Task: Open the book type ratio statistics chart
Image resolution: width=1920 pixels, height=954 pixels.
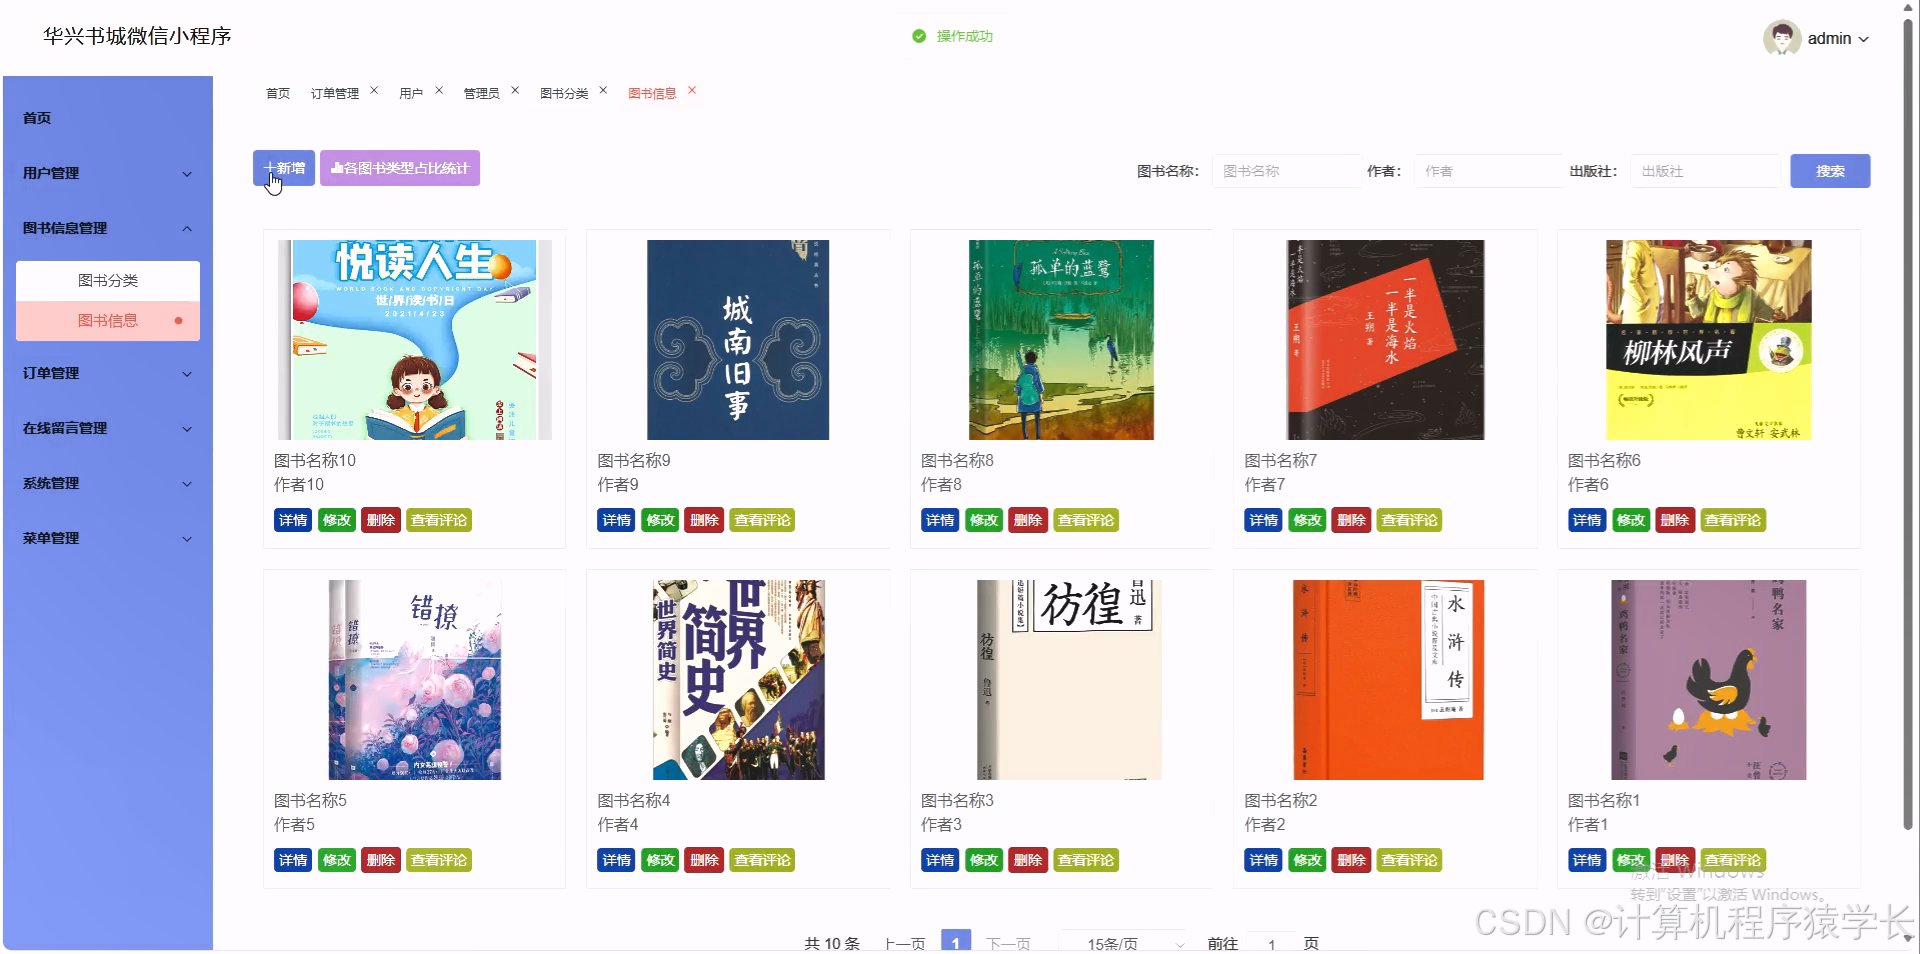Action: (x=399, y=168)
